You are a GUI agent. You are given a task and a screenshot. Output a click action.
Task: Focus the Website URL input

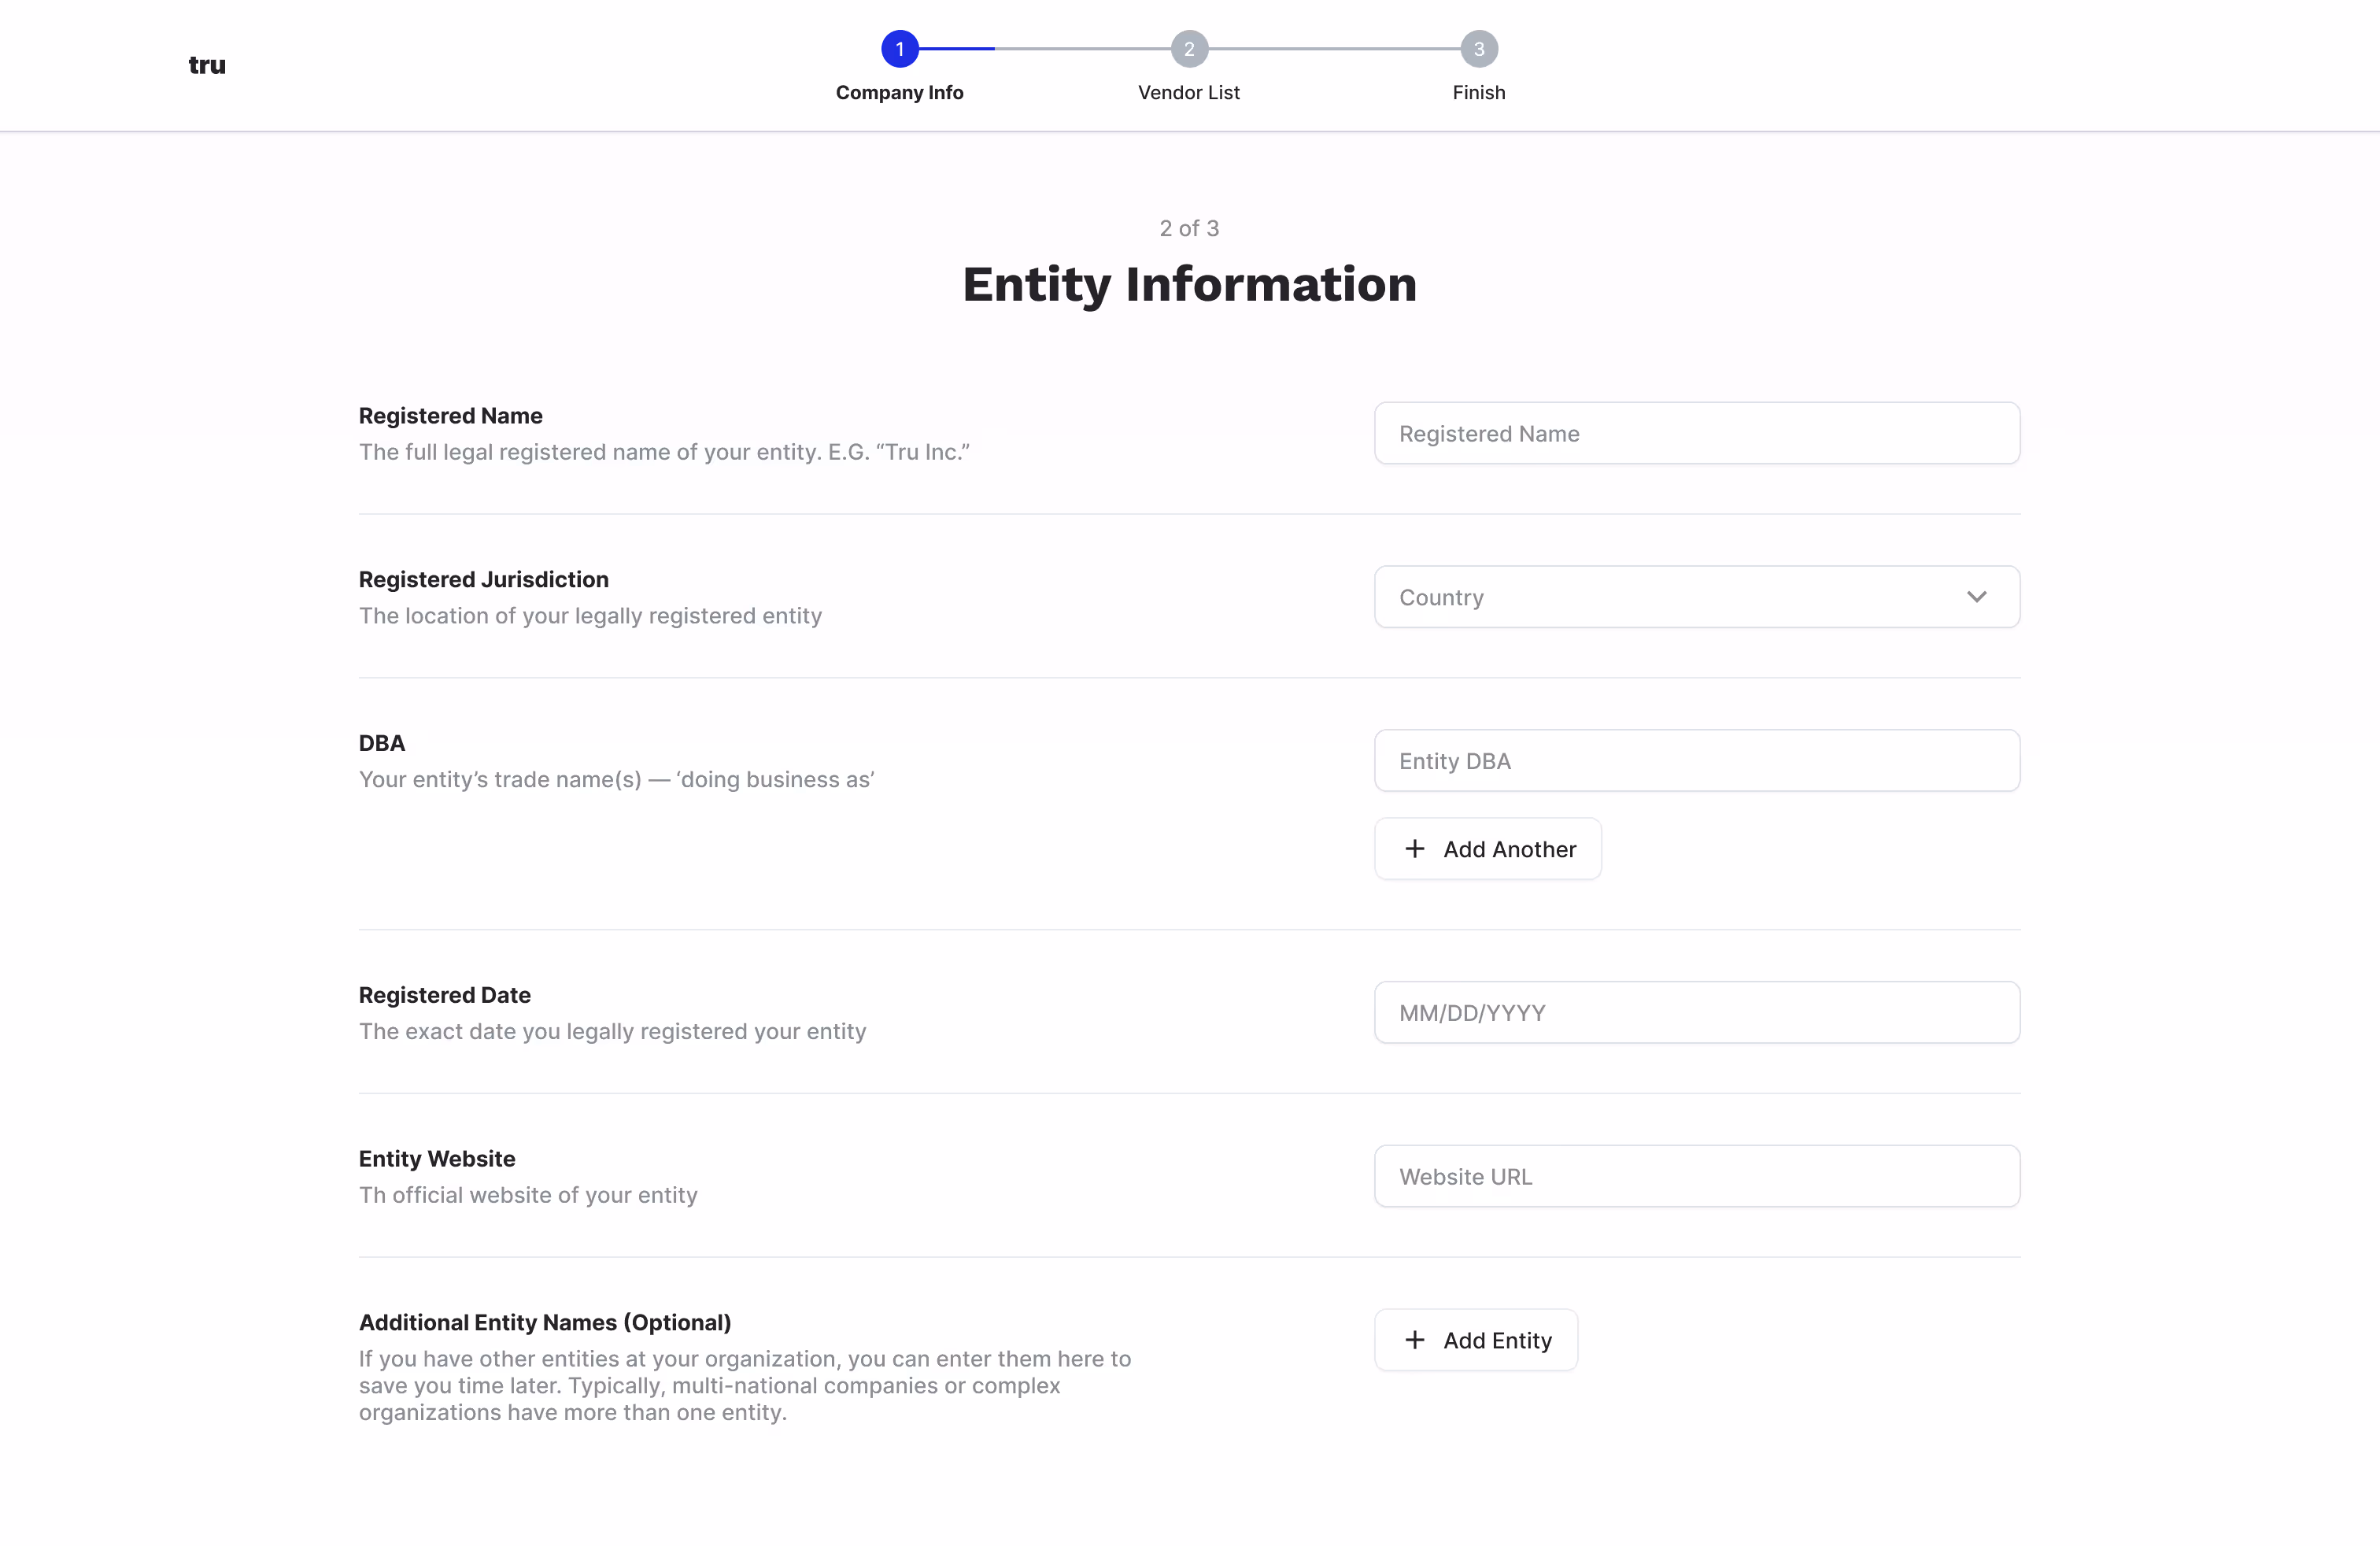click(1697, 1176)
